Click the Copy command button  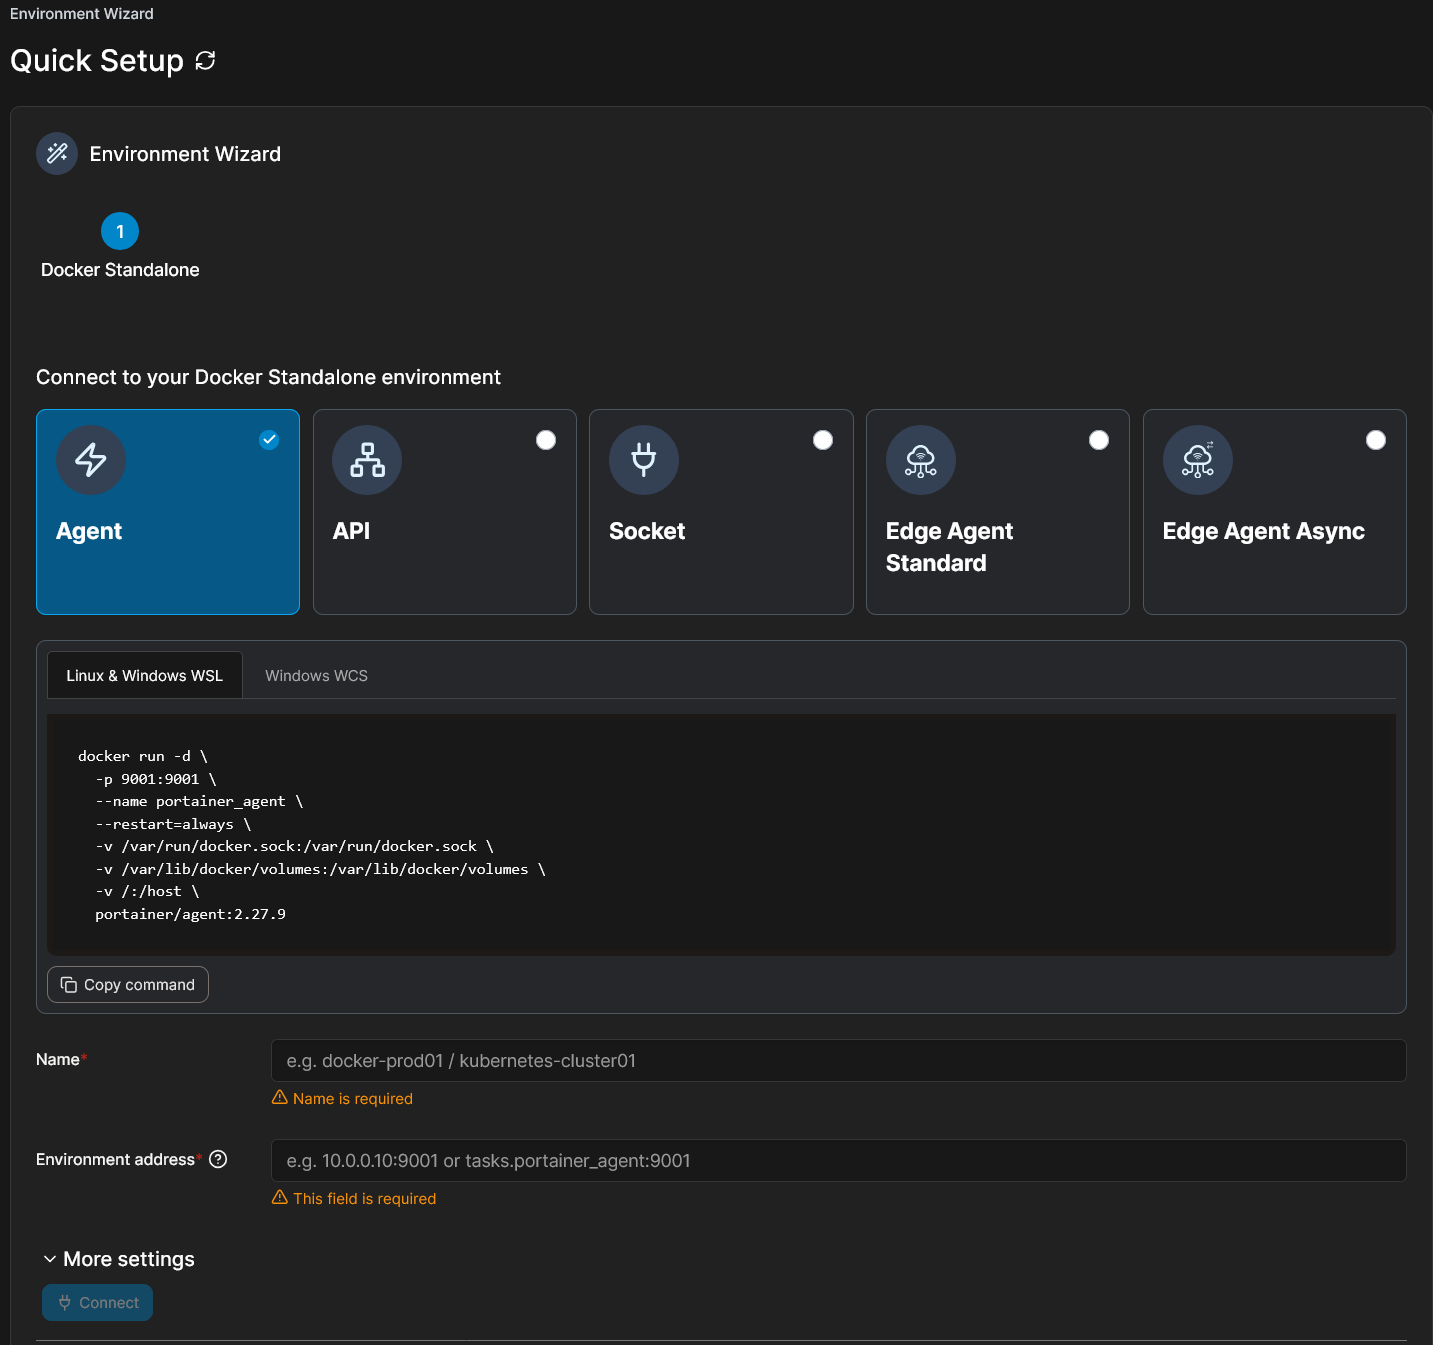tap(128, 985)
